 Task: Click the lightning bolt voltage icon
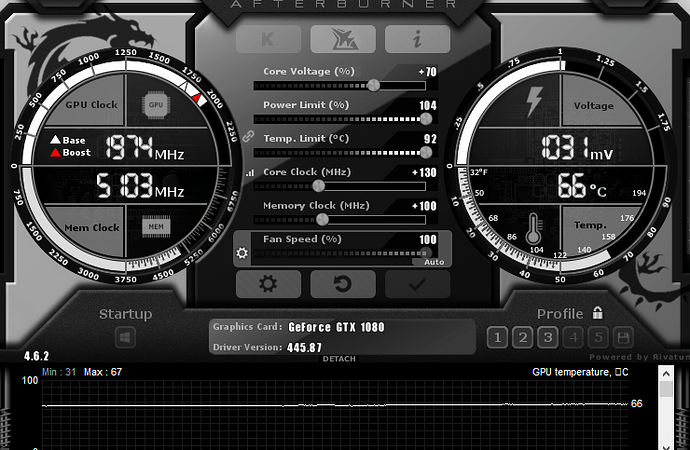(x=535, y=101)
